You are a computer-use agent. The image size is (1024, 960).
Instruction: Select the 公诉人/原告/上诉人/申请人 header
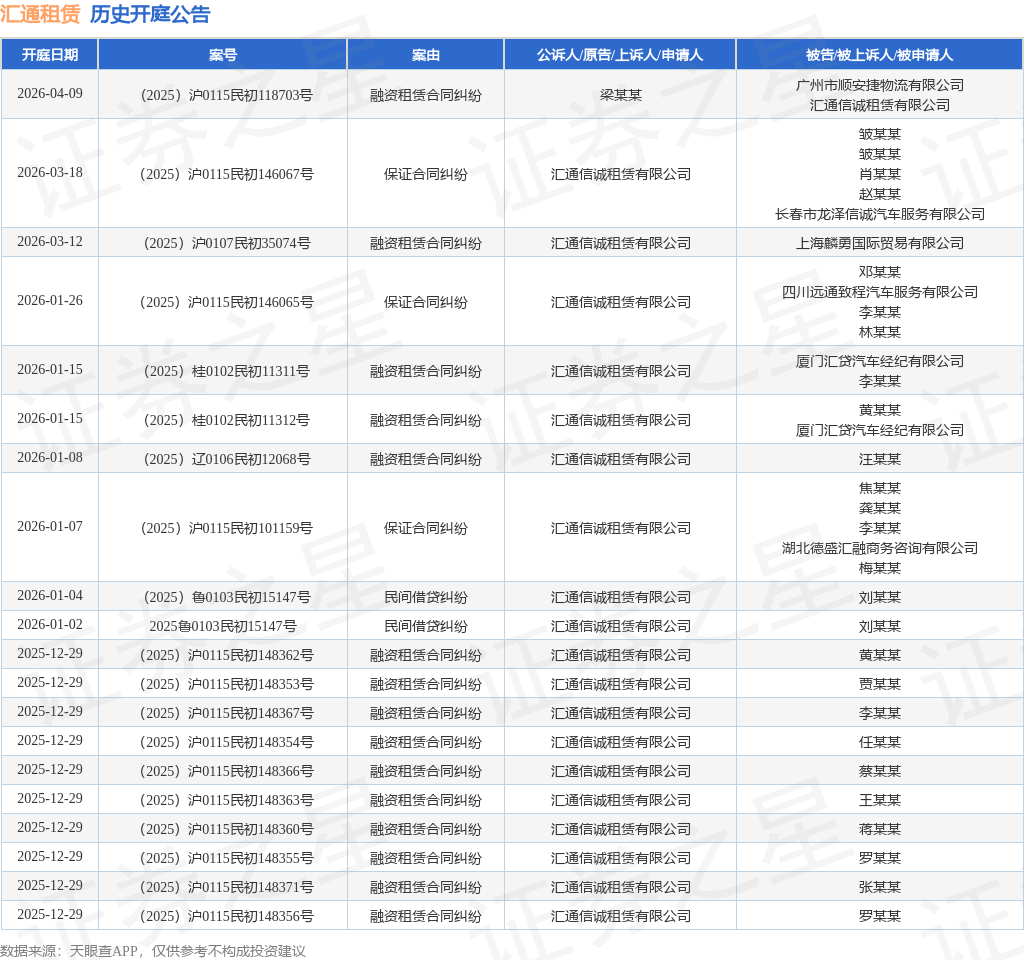click(620, 55)
